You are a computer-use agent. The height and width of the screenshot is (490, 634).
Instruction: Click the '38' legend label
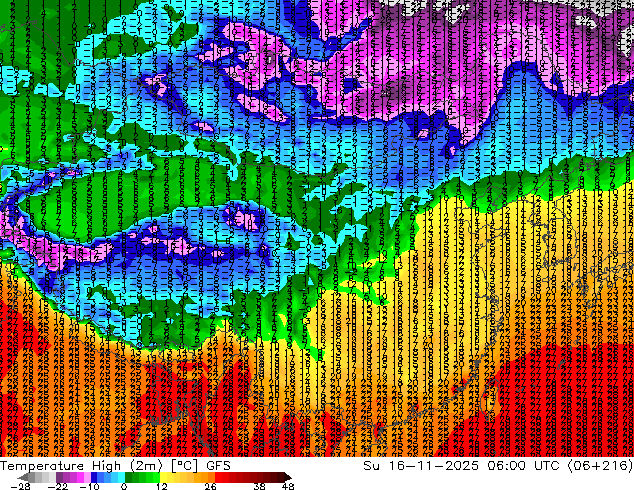259,486
